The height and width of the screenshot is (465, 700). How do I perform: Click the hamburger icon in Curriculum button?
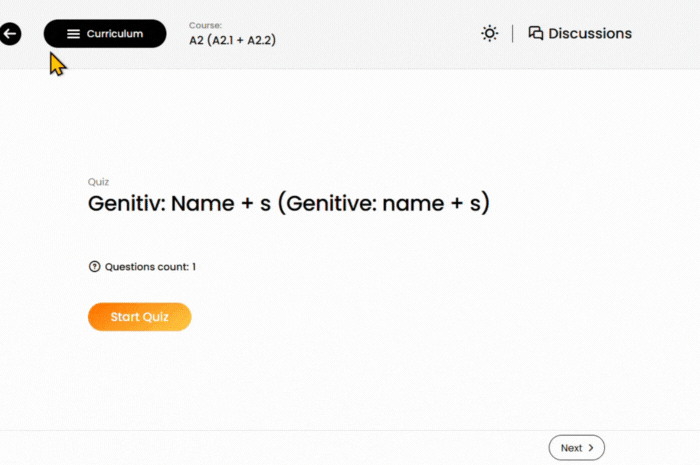[x=73, y=34]
